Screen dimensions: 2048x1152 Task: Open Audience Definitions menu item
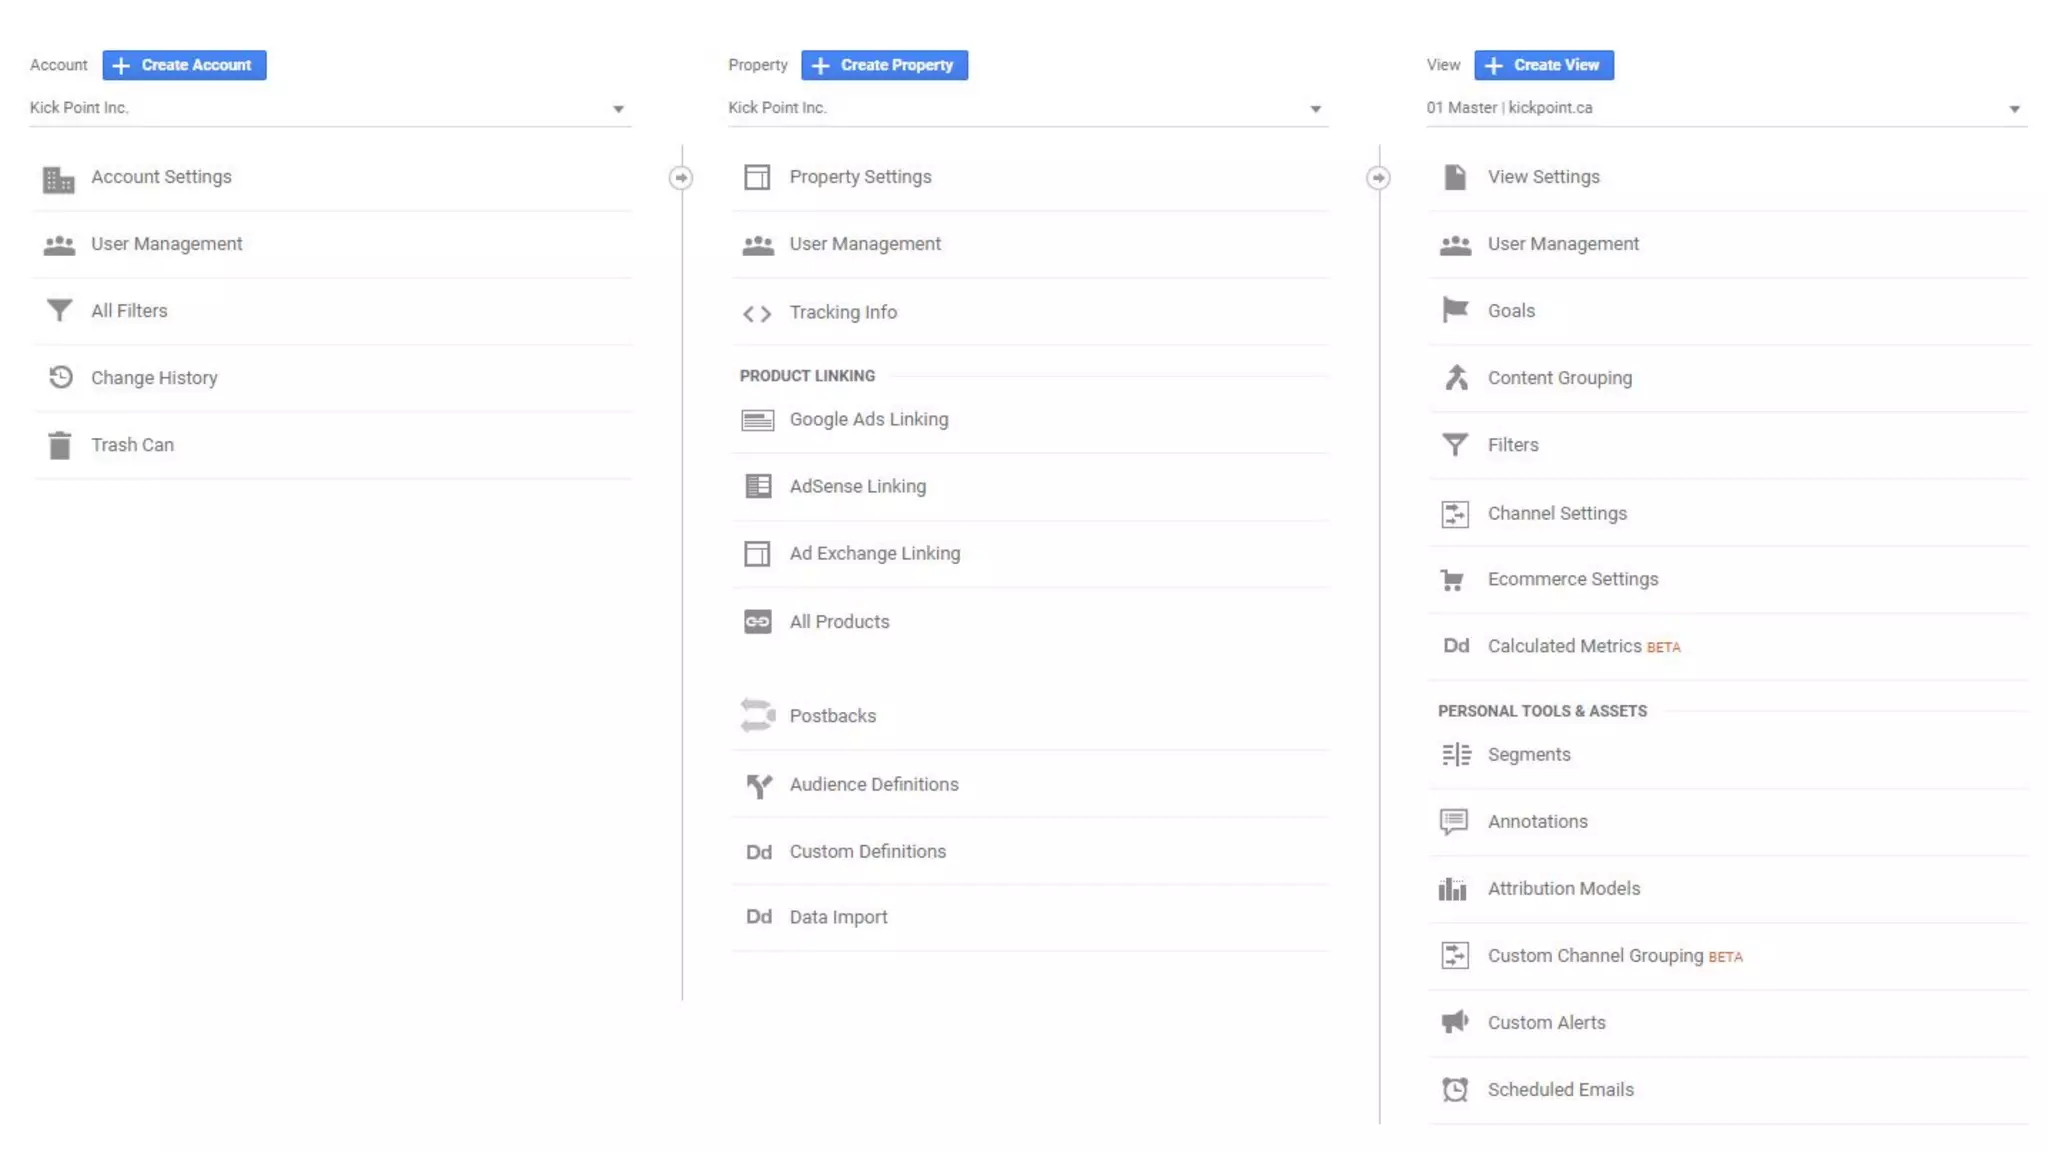(873, 785)
